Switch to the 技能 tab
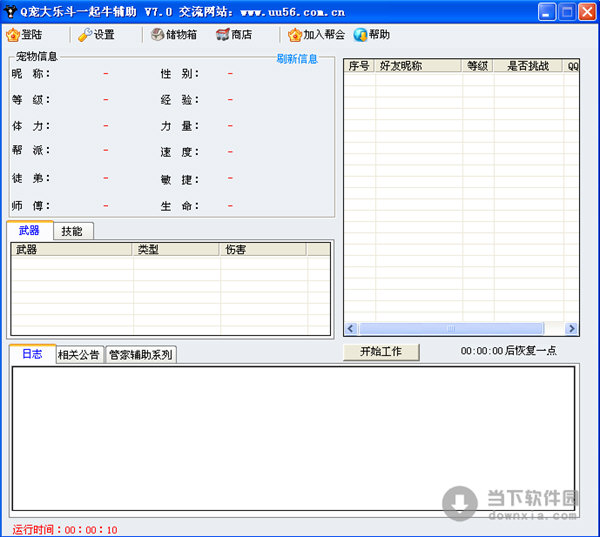This screenshot has height=537, width=600. pos(72,231)
